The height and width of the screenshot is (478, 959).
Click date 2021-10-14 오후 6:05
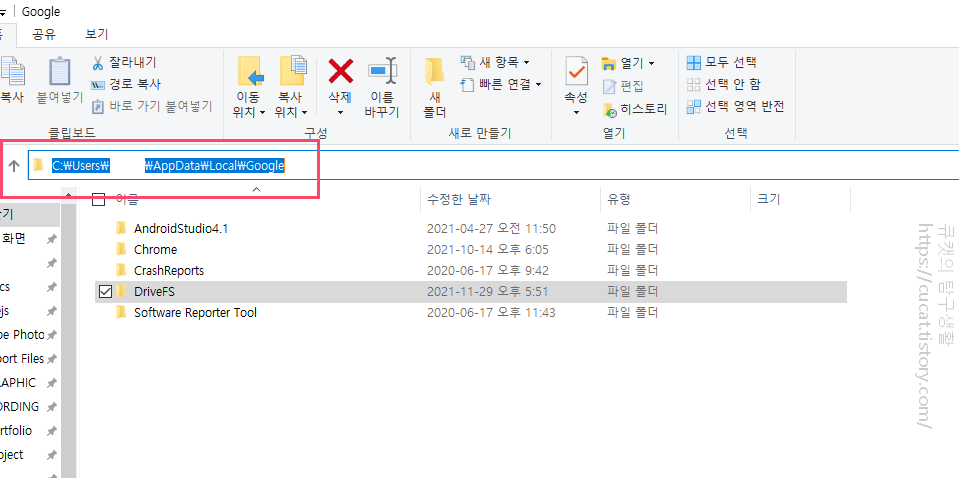(487, 249)
